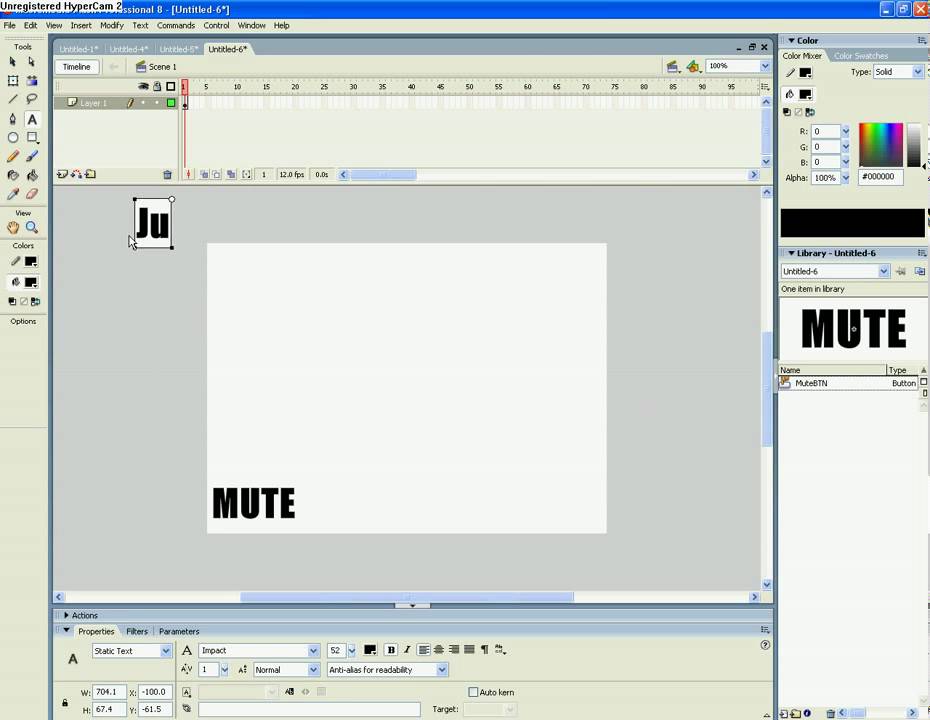This screenshot has height=720, width=930.
Task: Select the Hand tool
Action: click(x=12, y=227)
